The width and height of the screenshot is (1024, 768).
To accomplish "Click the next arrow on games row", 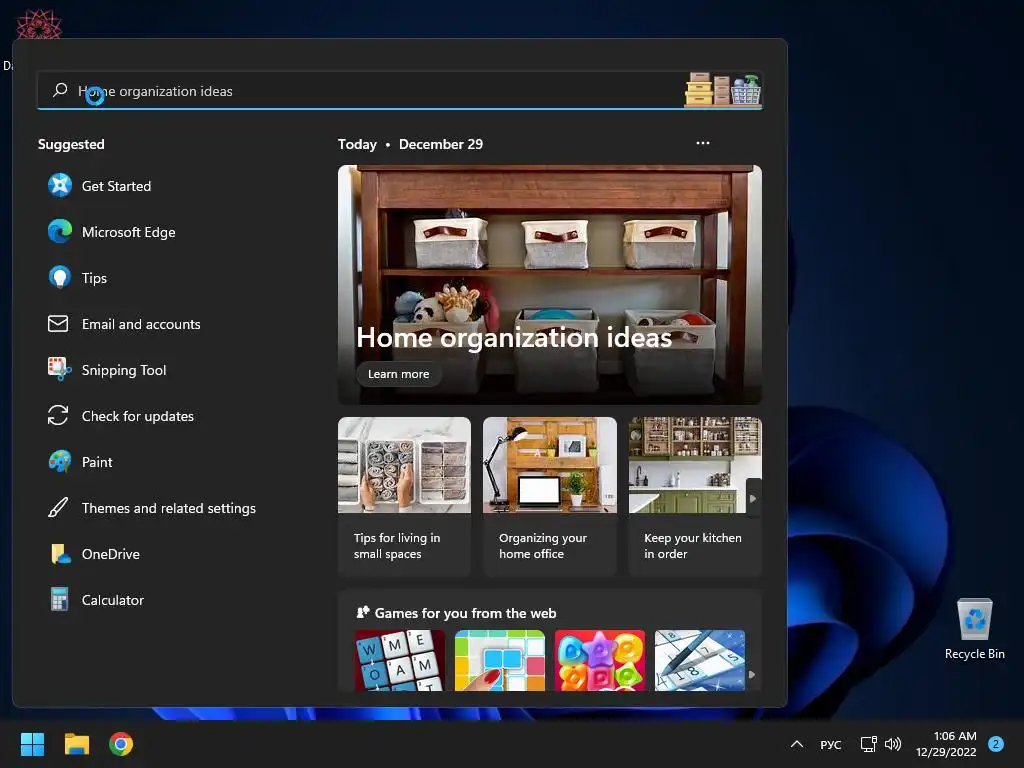I will click(x=752, y=675).
